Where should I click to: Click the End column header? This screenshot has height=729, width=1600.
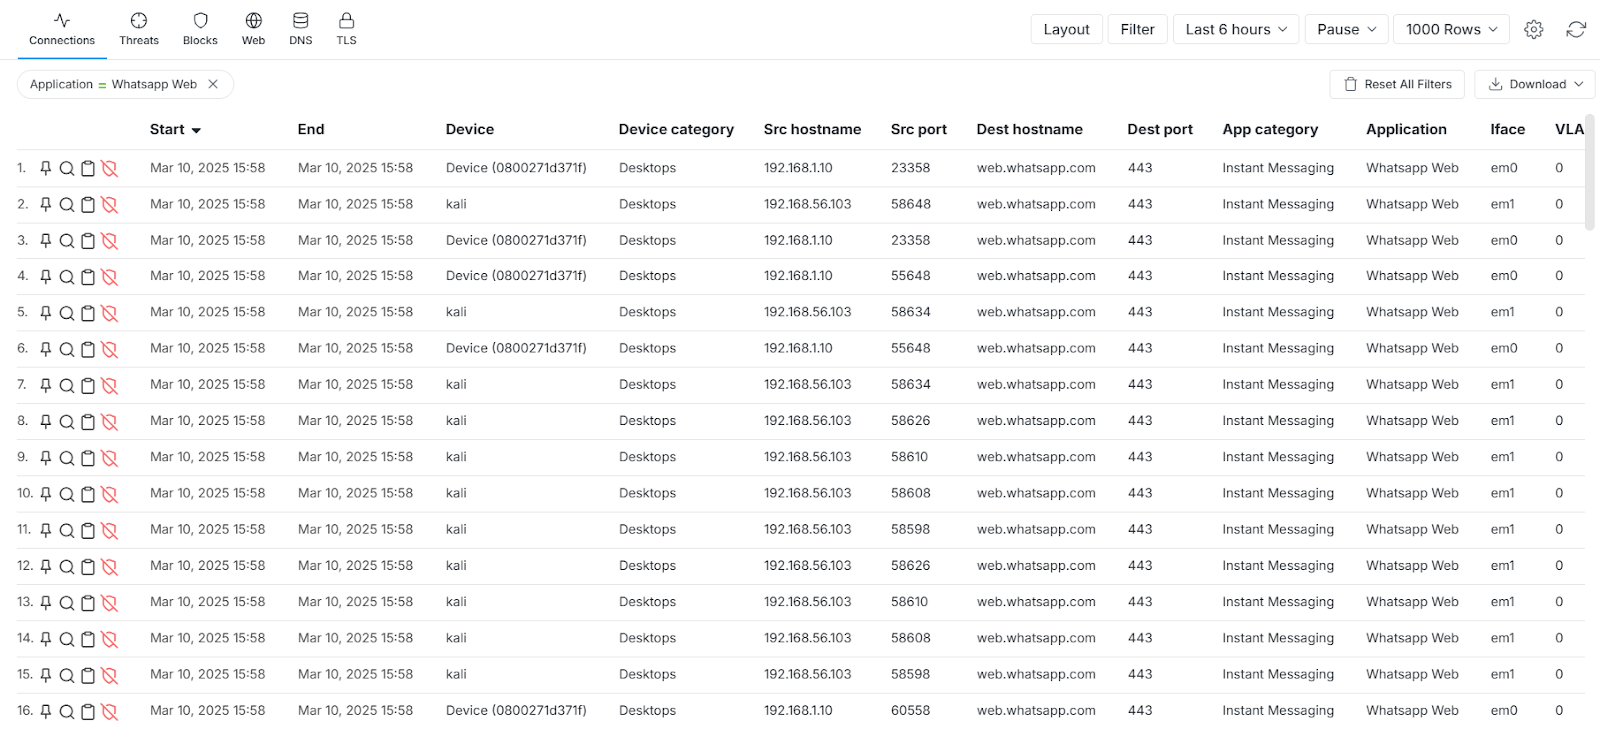[x=311, y=129]
